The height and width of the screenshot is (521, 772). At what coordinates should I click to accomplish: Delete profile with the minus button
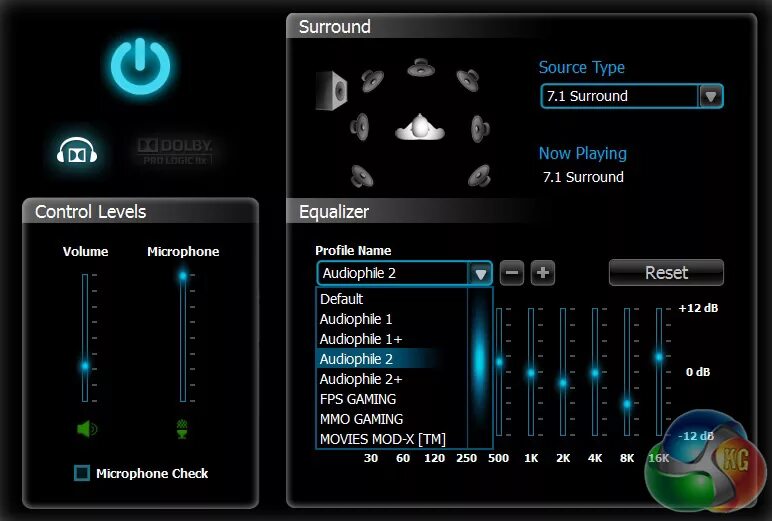(512, 273)
